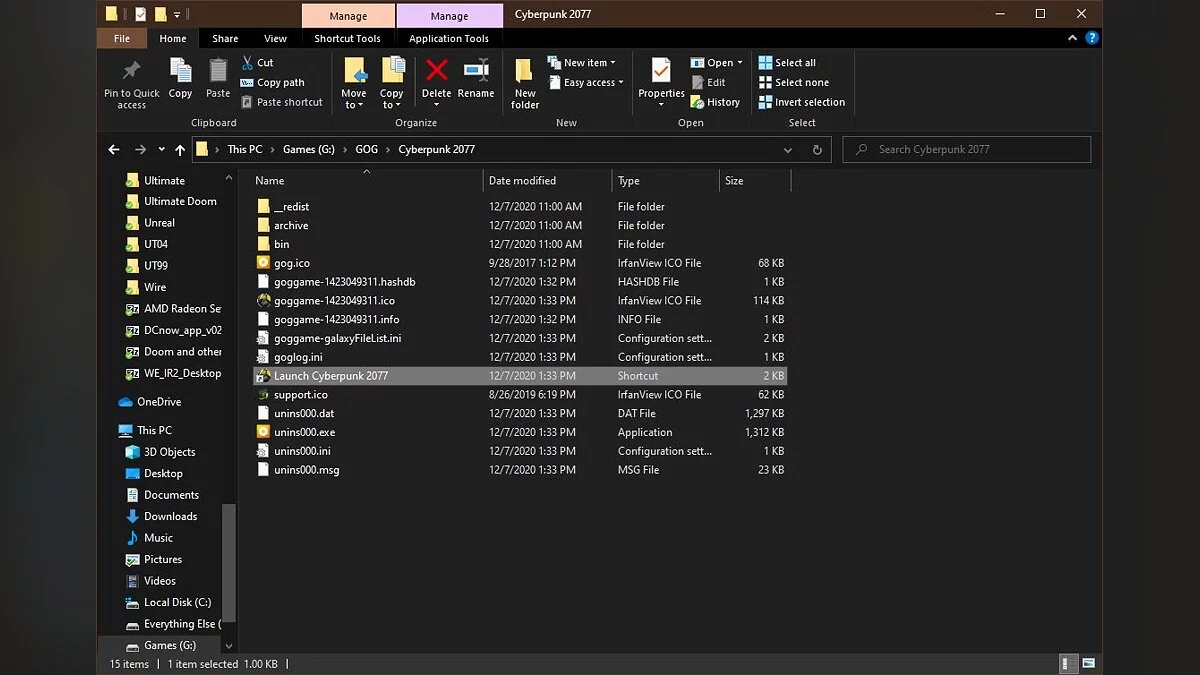
Task: Open the Application Tools tab
Action: [x=449, y=38]
